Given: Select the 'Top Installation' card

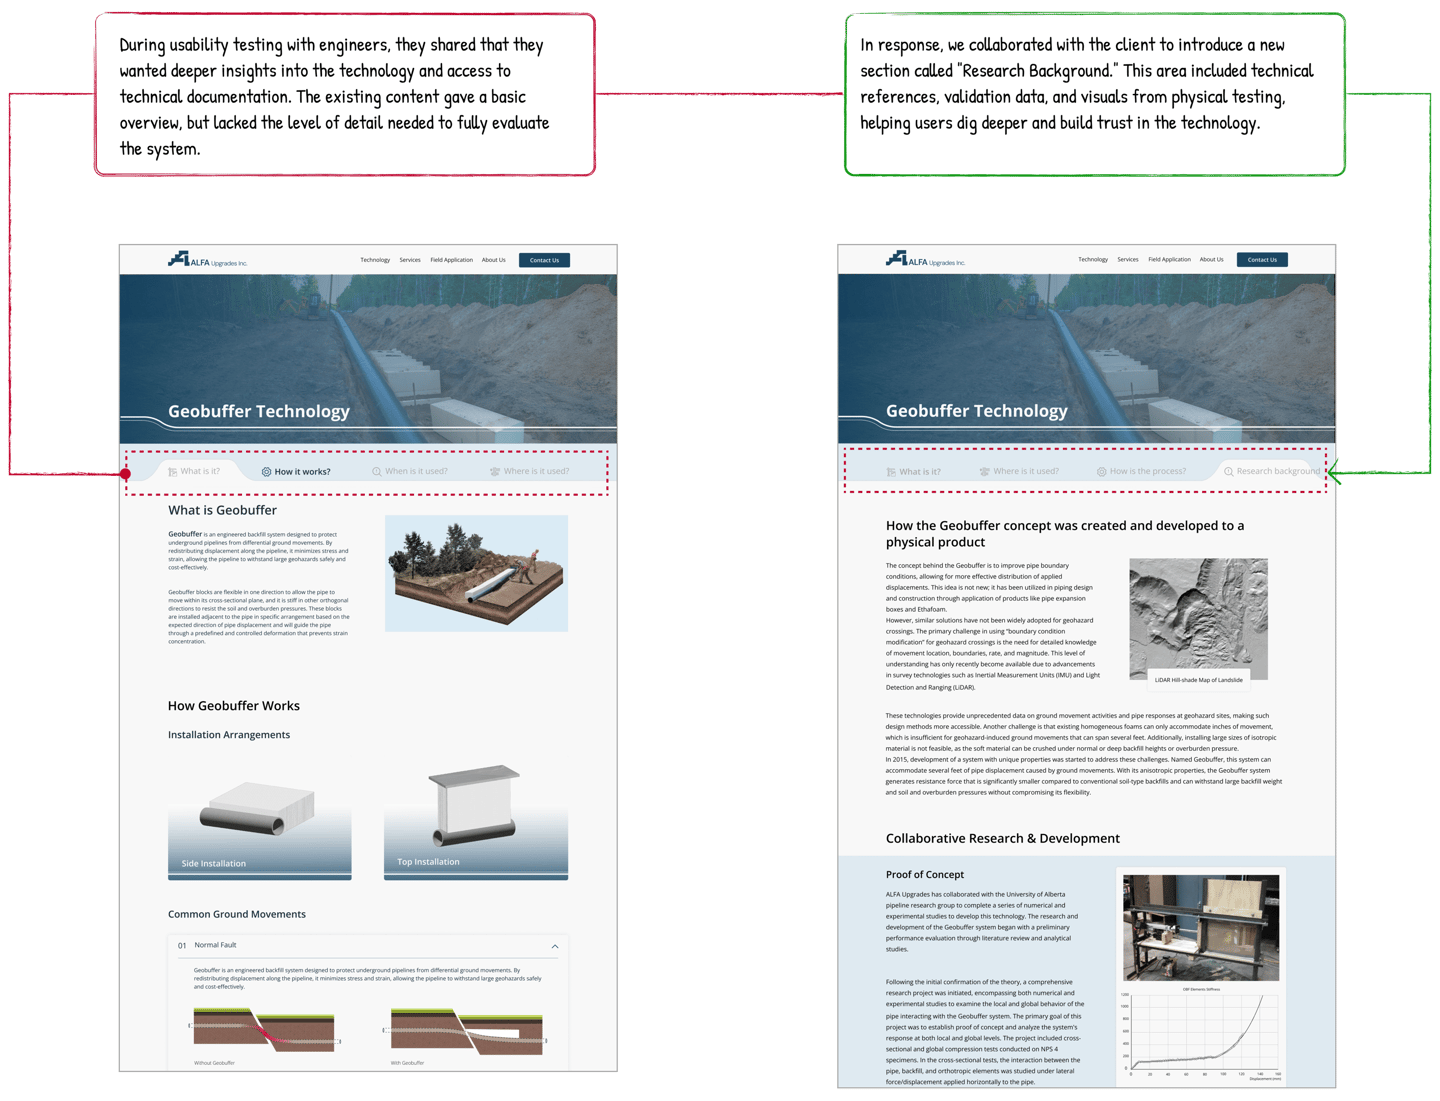Looking at the screenshot, I should pos(476,822).
